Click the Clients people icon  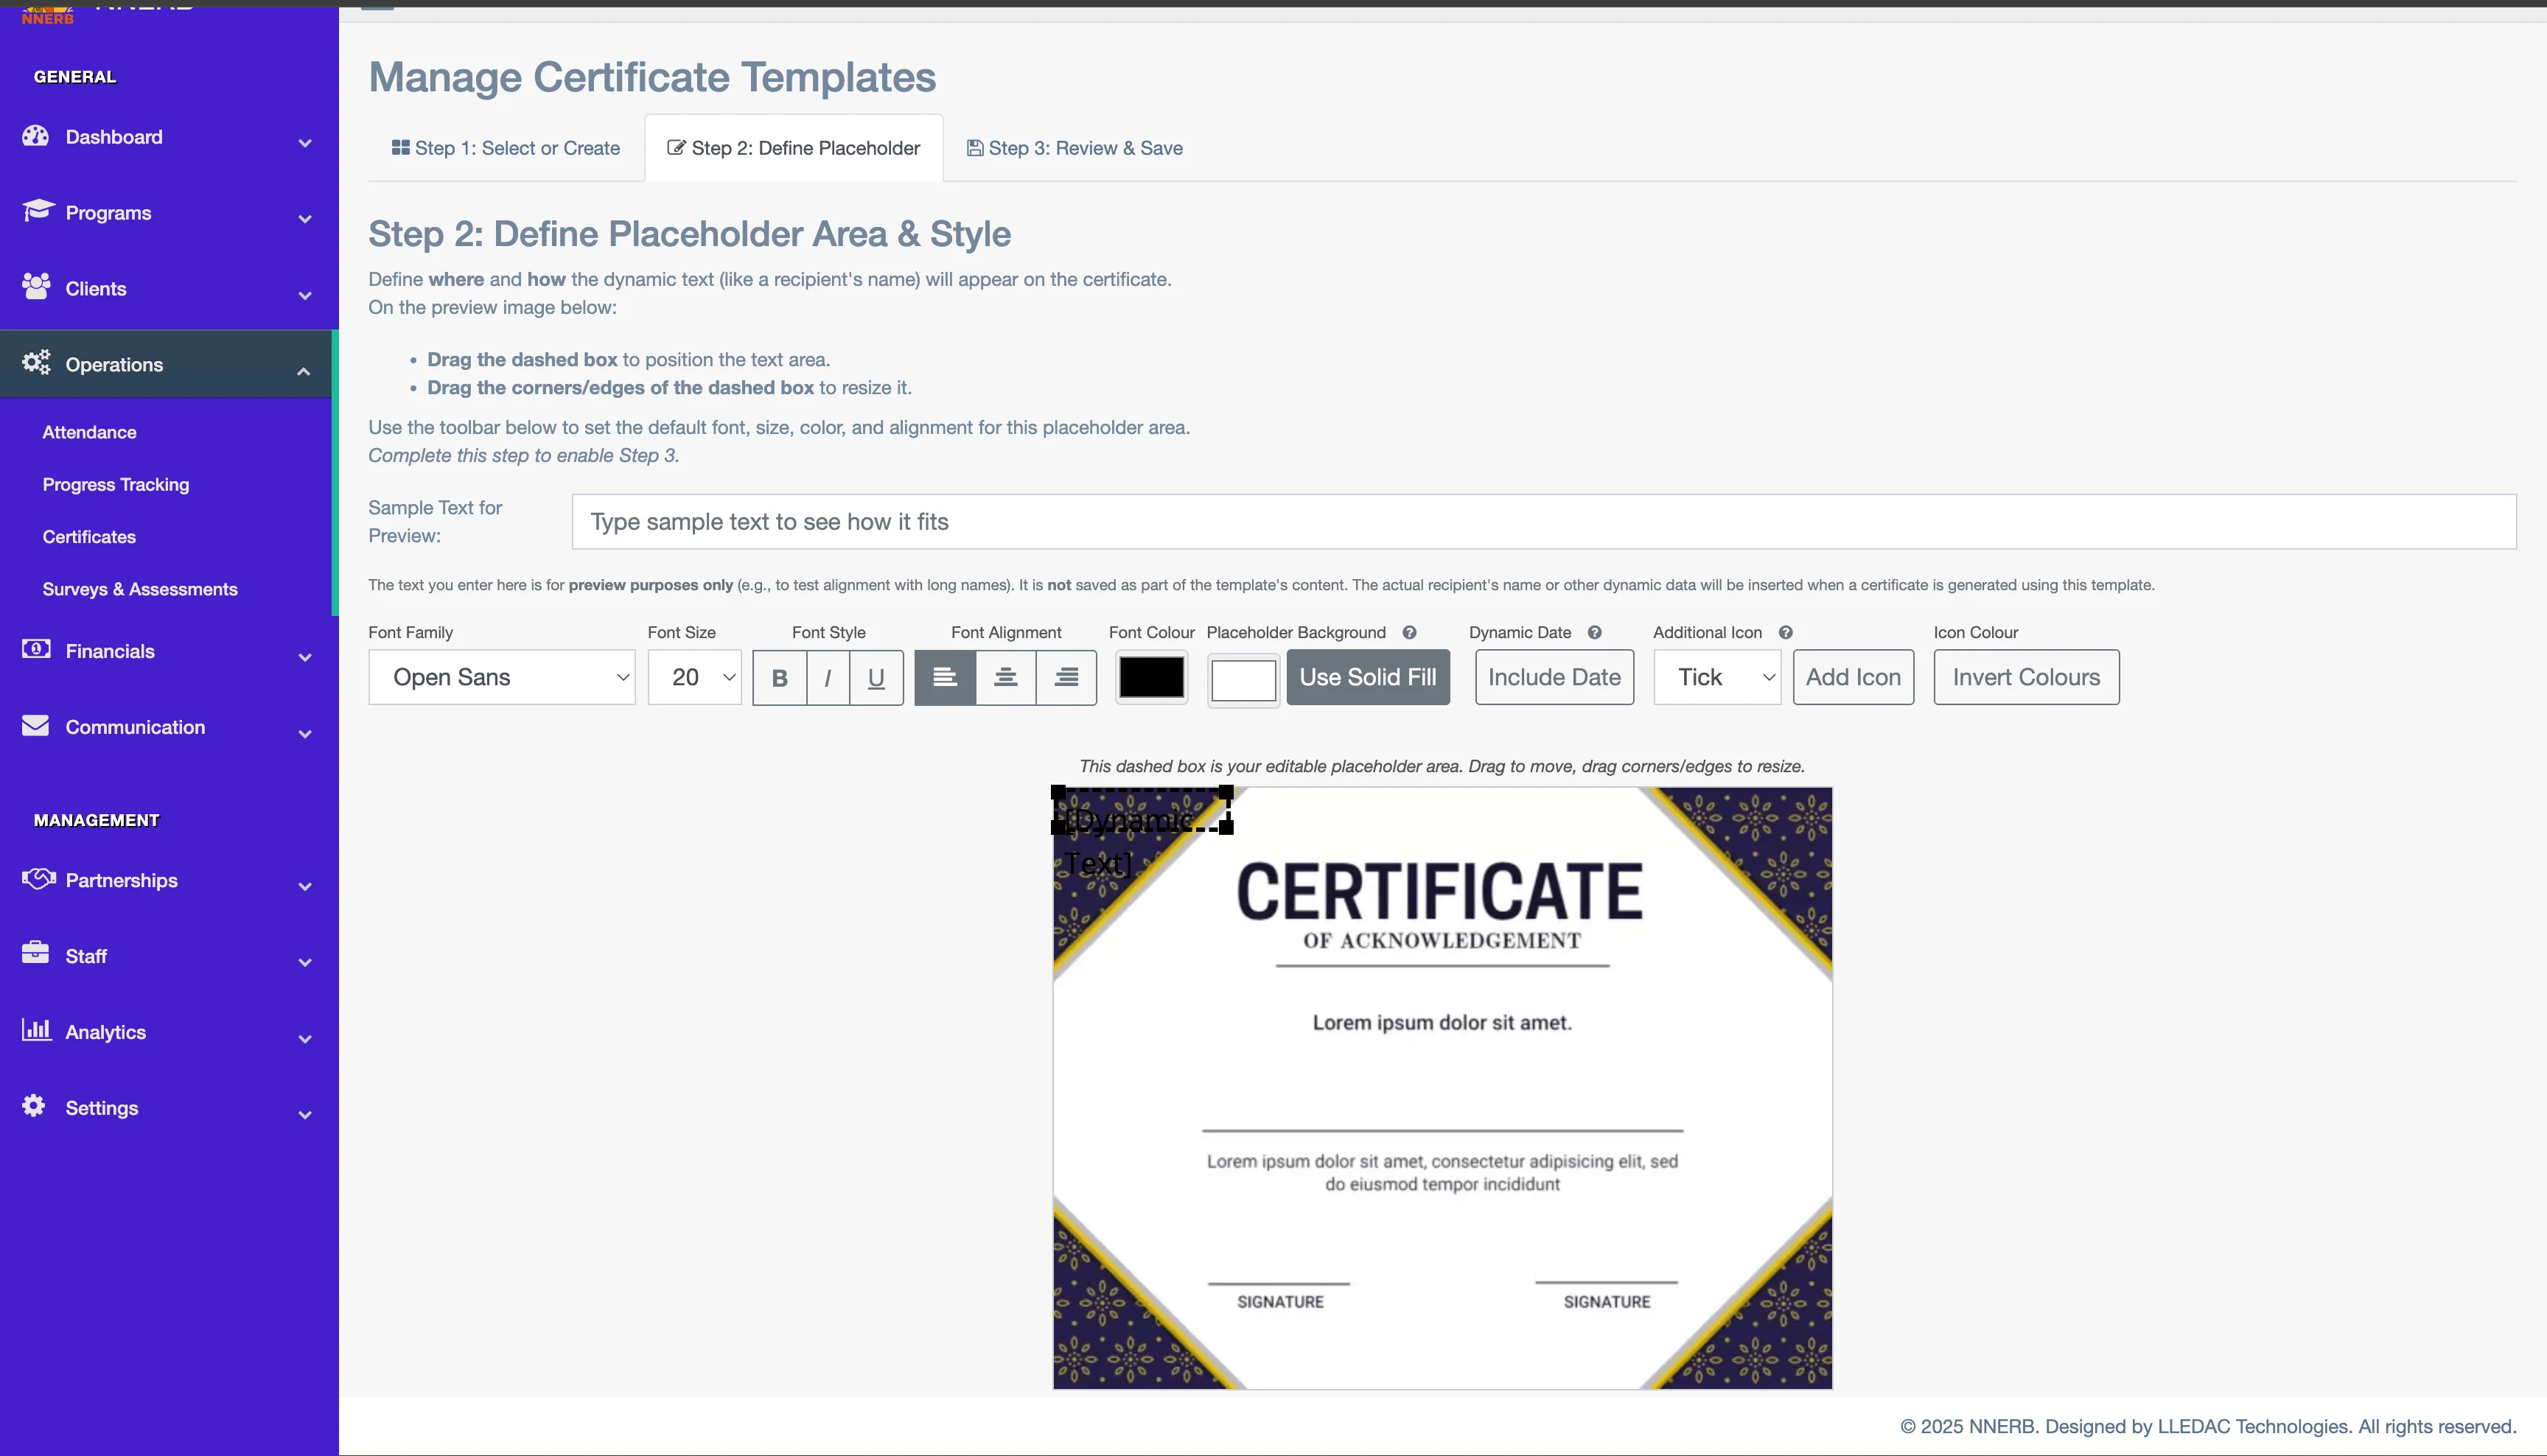[x=36, y=287]
